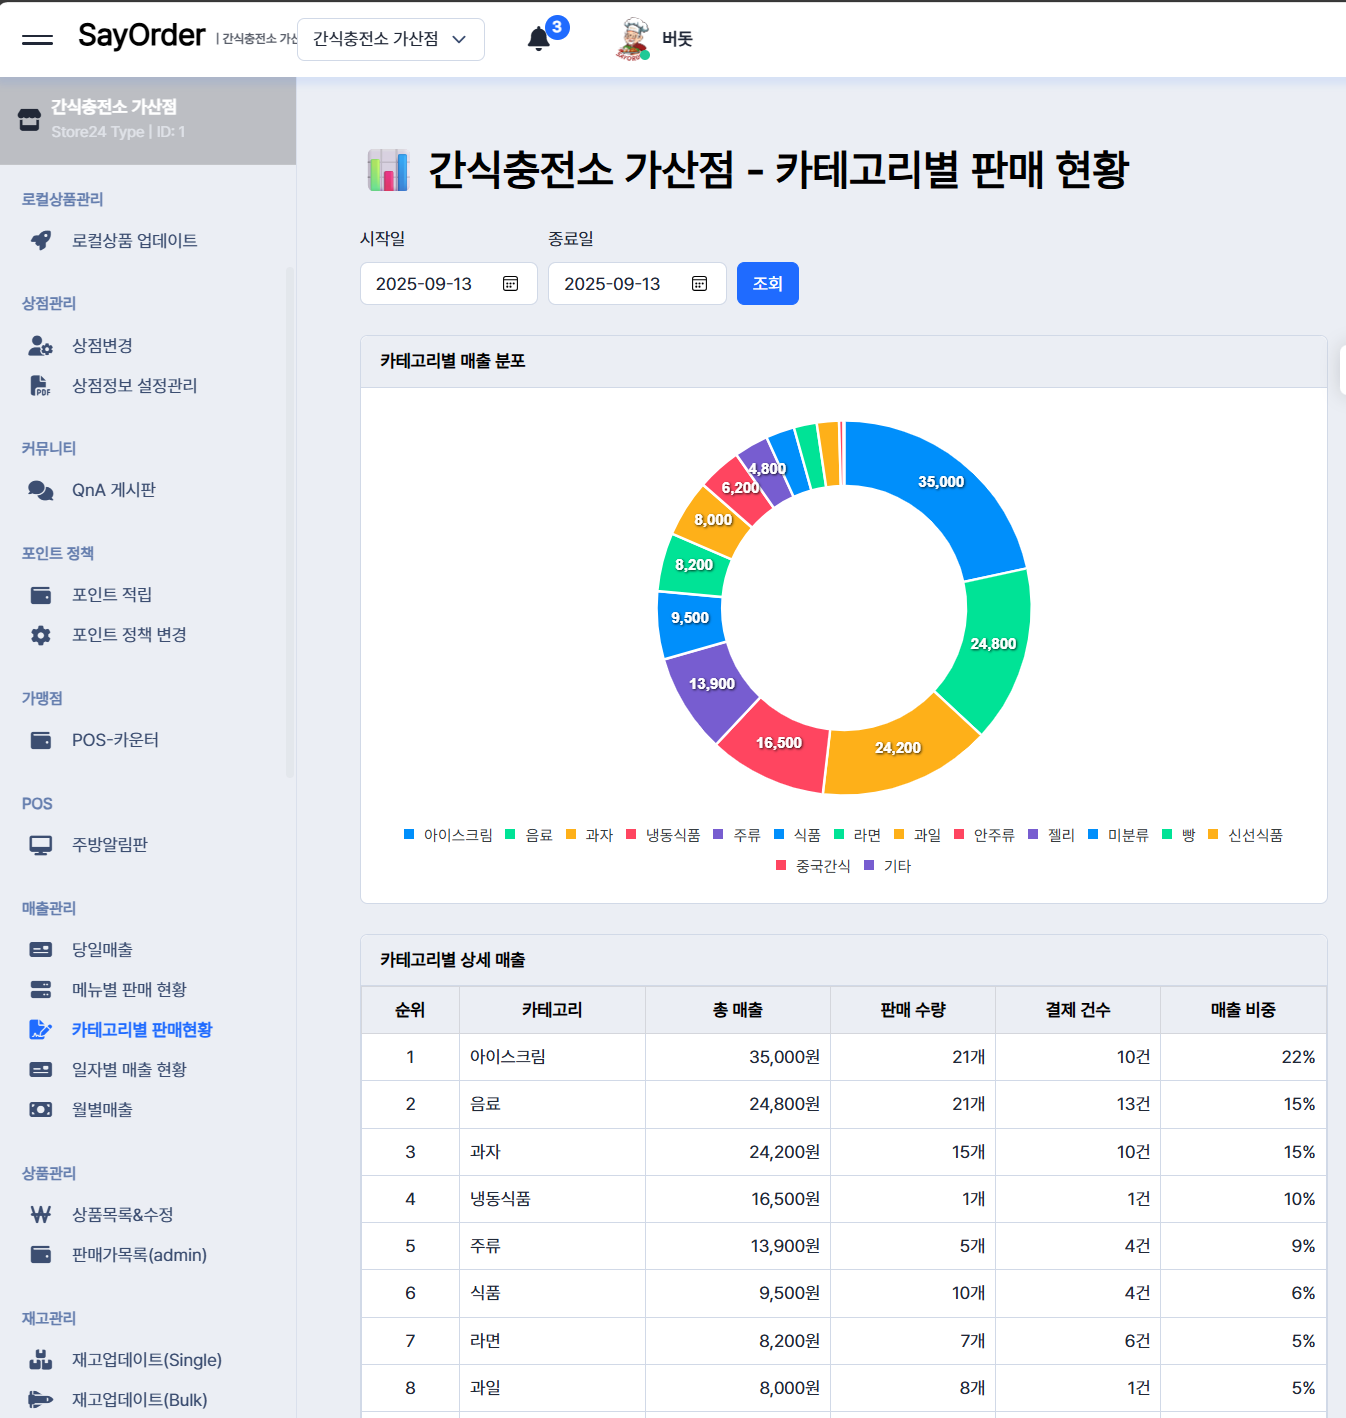Click the chat bubbles icon for QnA 게시판

coord(41,491)
